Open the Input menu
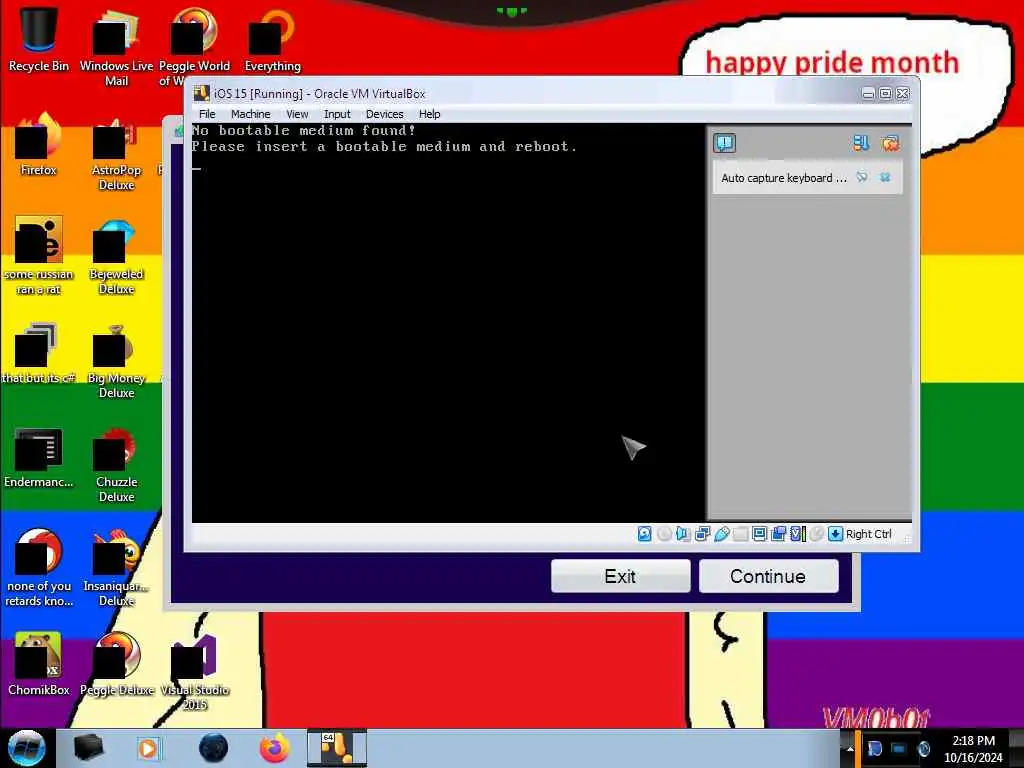The image size is (1024, 768). [337, 114]
